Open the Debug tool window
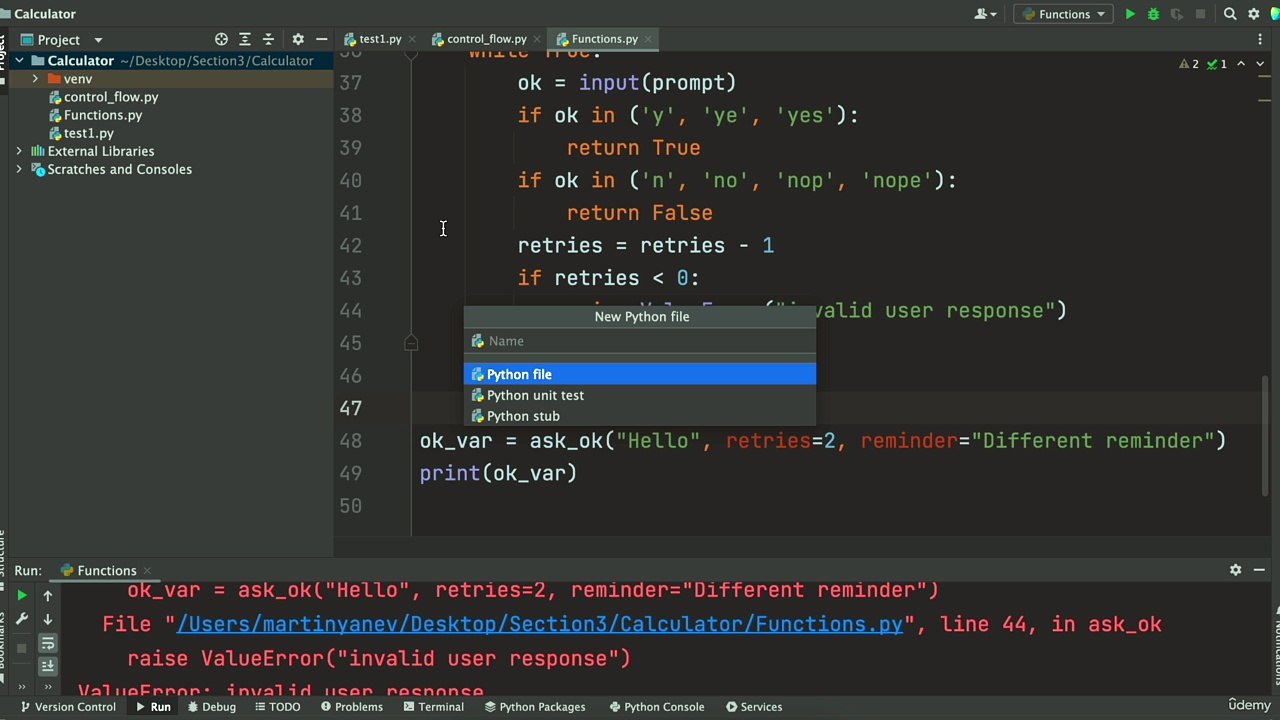1280x720 pixels. tap(211, 707)
